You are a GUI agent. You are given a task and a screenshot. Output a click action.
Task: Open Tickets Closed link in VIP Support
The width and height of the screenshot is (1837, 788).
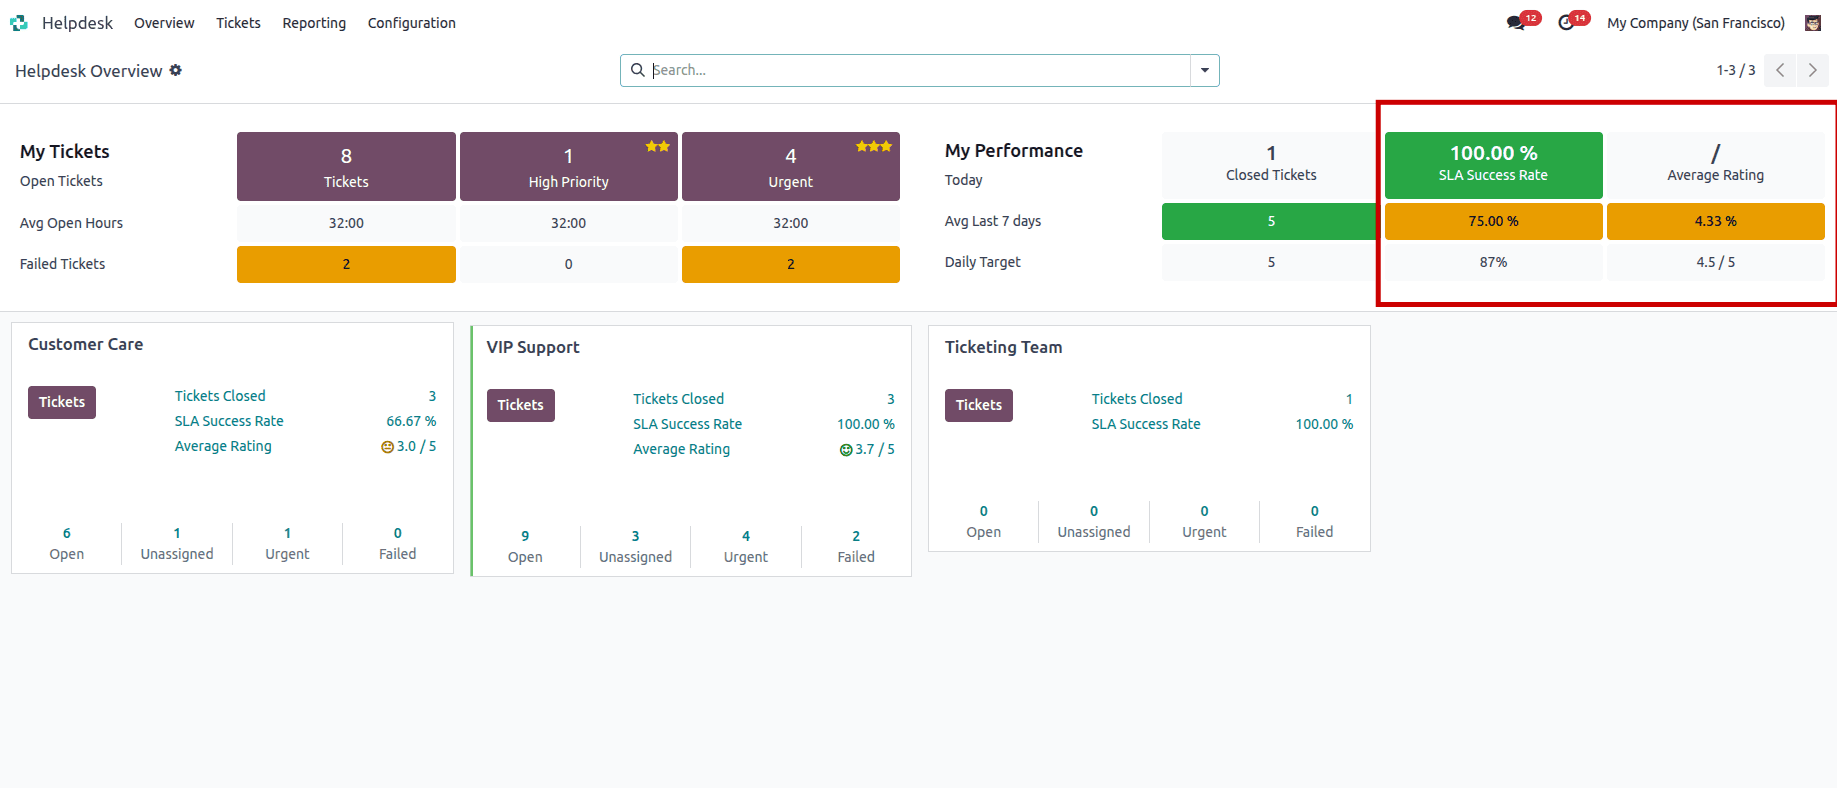[678, 399]
